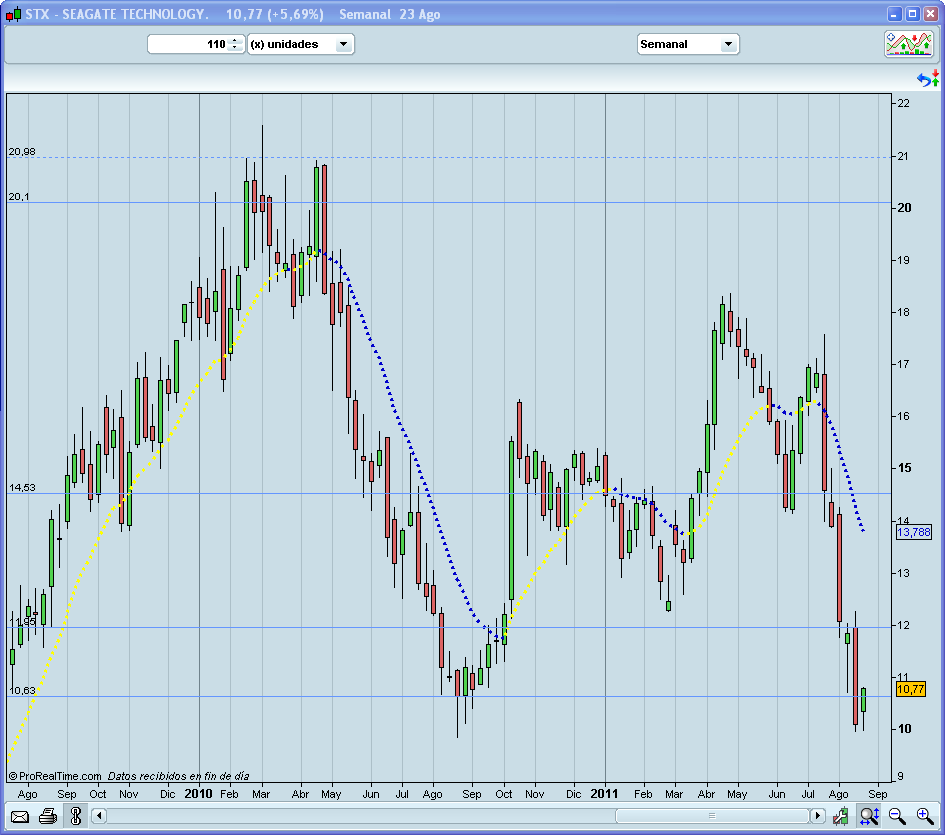Image resolution: width=945 pixels, height=835 pixels.
Task: Open the print function with the printer icon
Action: [x=47, y=815]
